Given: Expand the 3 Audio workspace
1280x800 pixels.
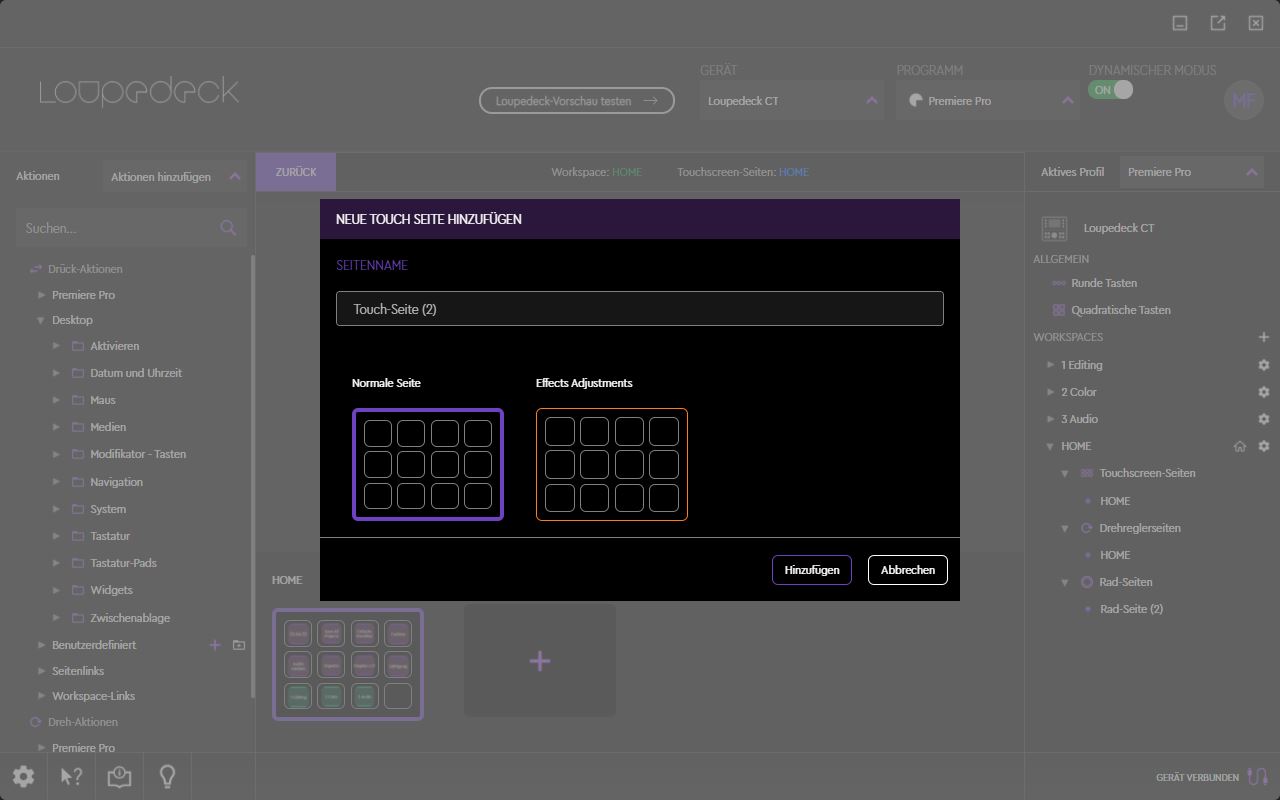Looking at the screenshot, I should (x=1050, y=419).
